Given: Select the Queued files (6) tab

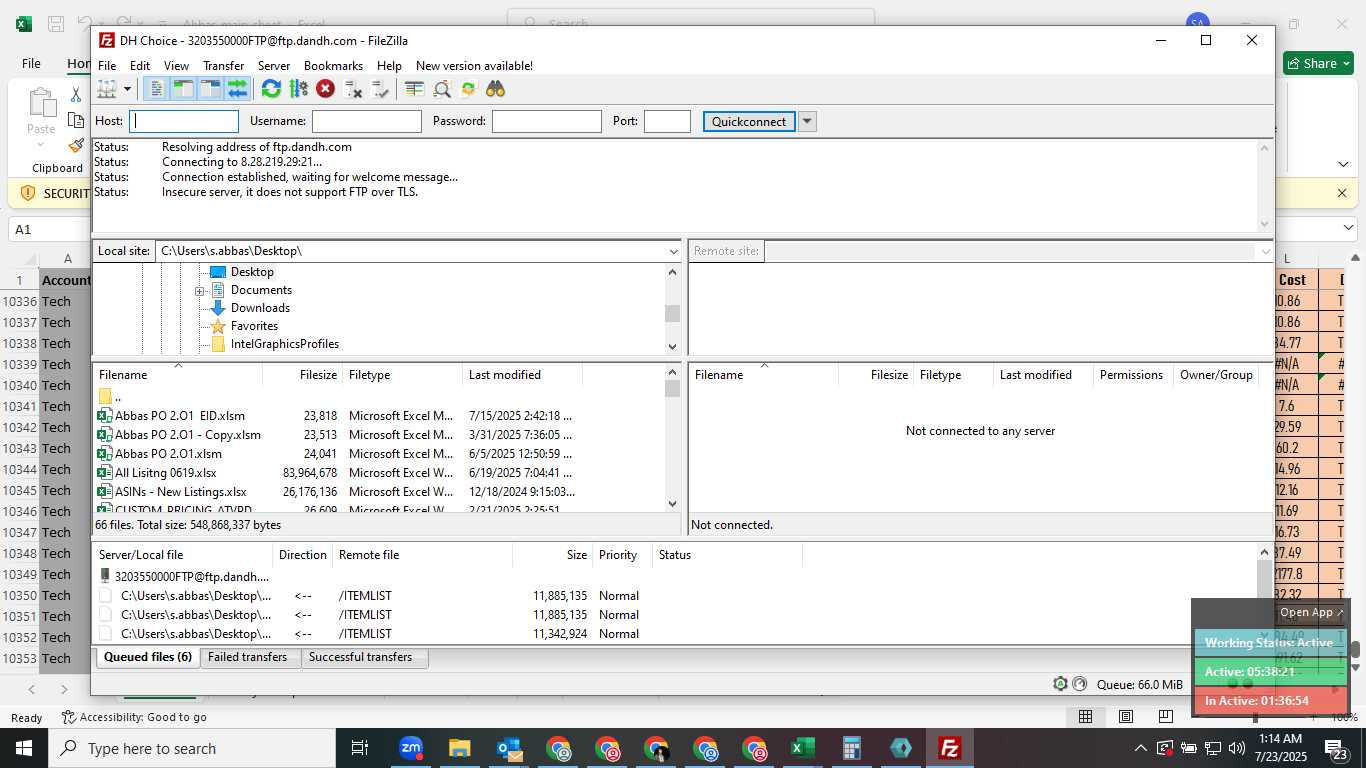Looking at the screenshot, I should (x=147, y=657).
